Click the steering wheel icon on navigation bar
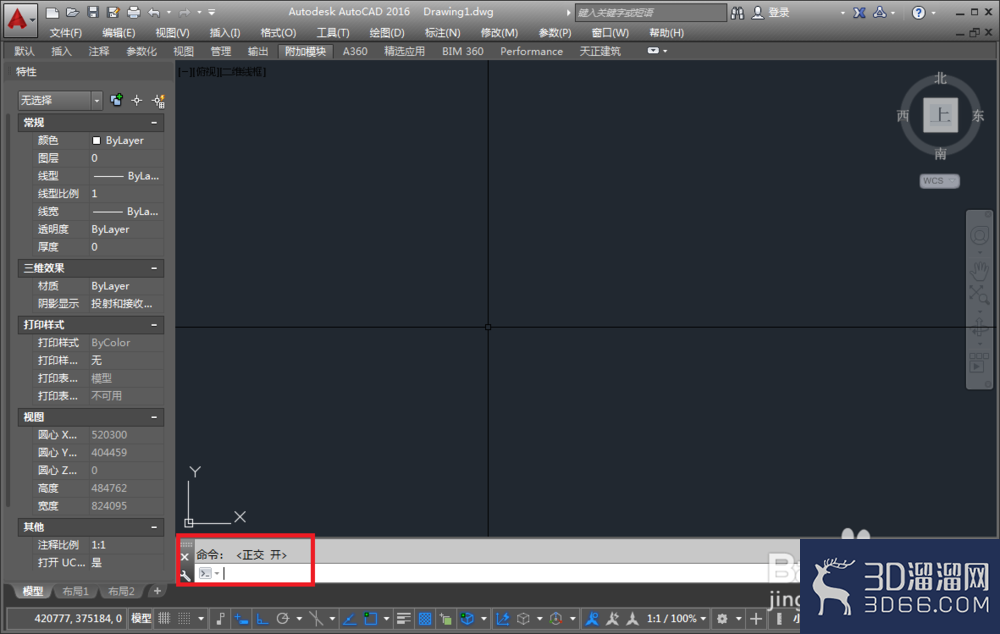Image resolution: width=1000 pixels, height=634 pixels. tap(979, 236)
